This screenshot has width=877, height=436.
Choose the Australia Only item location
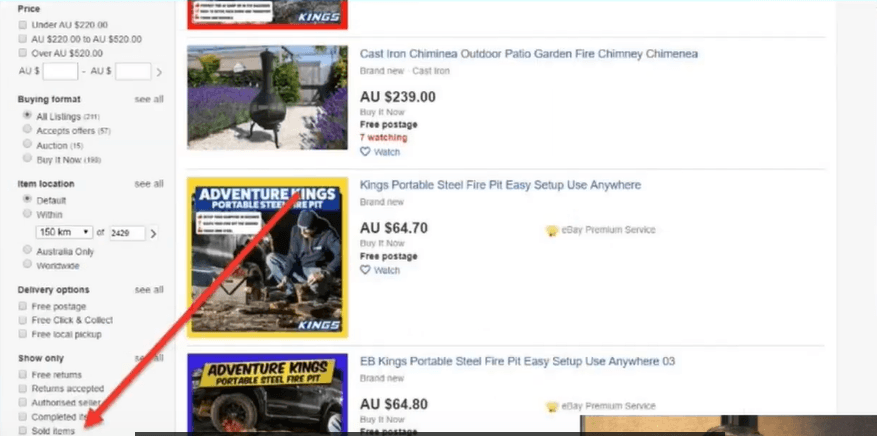[x=27, y=250]
